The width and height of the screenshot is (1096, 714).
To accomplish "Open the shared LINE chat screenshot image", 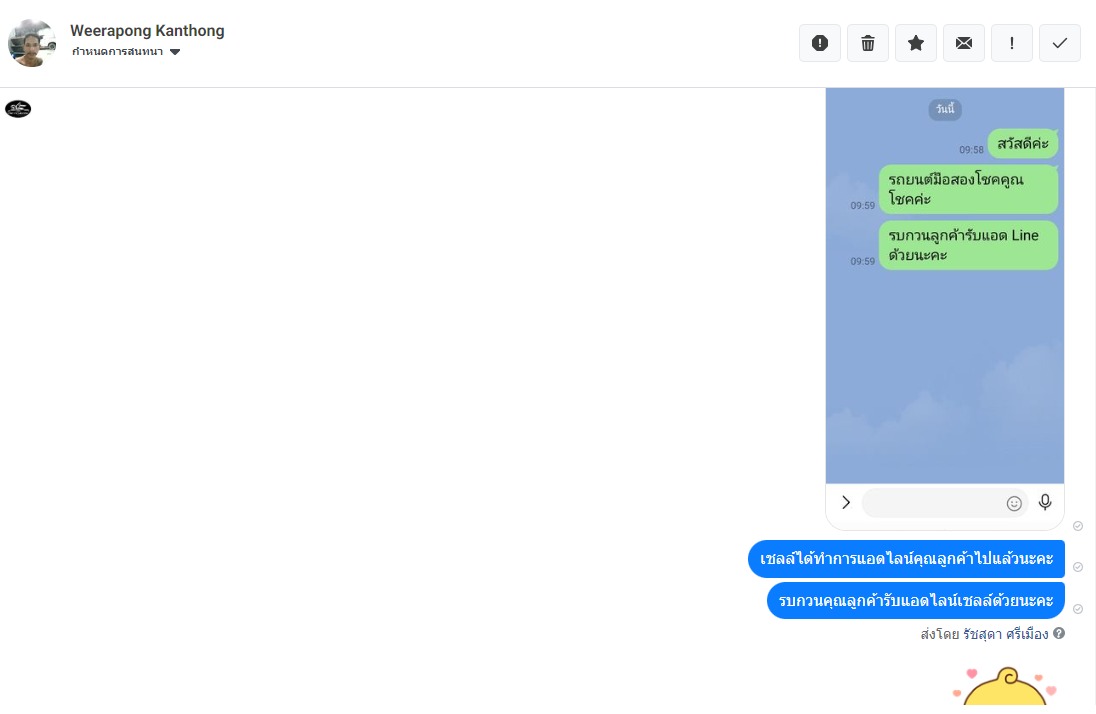I will [x=945, y=309].
